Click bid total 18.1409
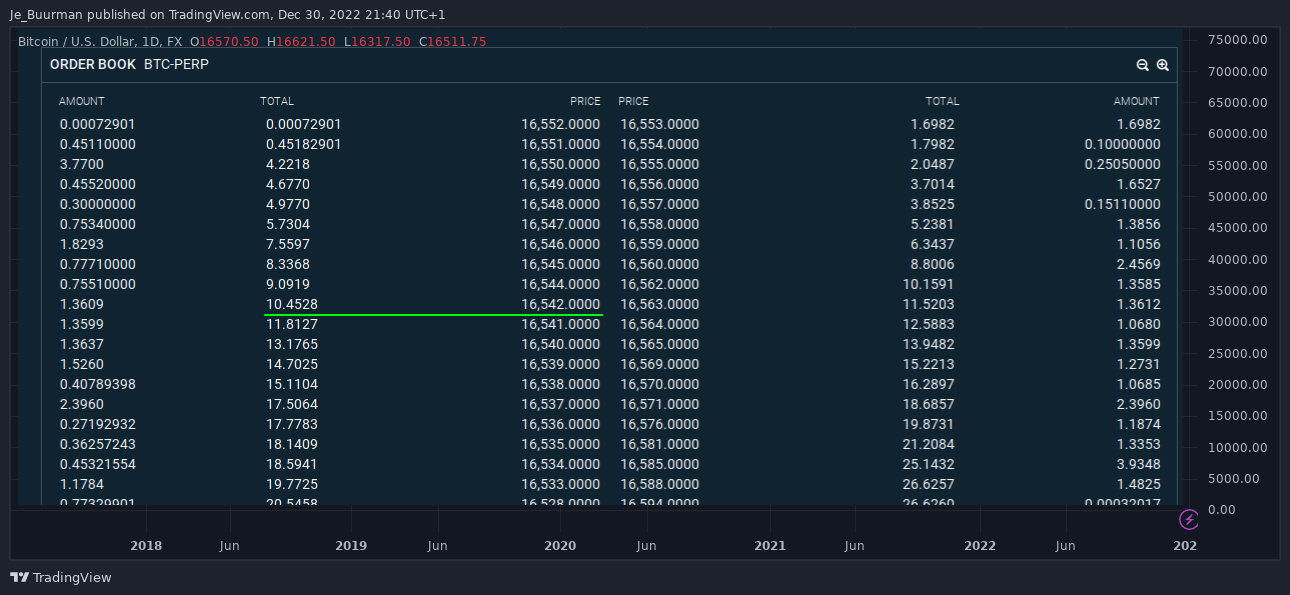 pyautogui.click(x=292, y=444)
